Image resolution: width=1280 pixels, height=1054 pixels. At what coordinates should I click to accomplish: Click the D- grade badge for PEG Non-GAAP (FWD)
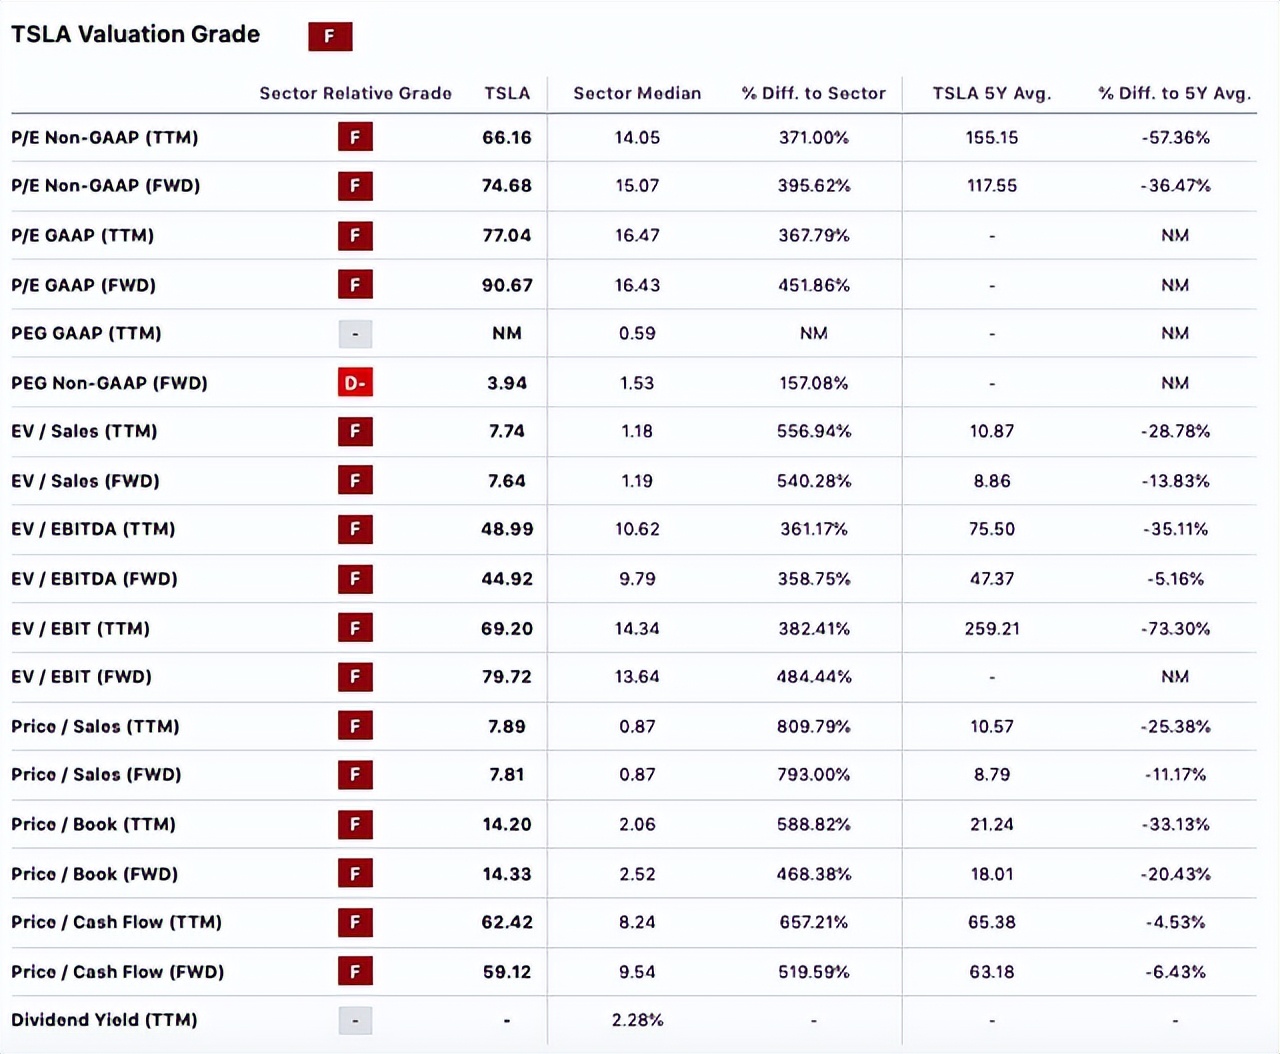(x=355, y=383)
